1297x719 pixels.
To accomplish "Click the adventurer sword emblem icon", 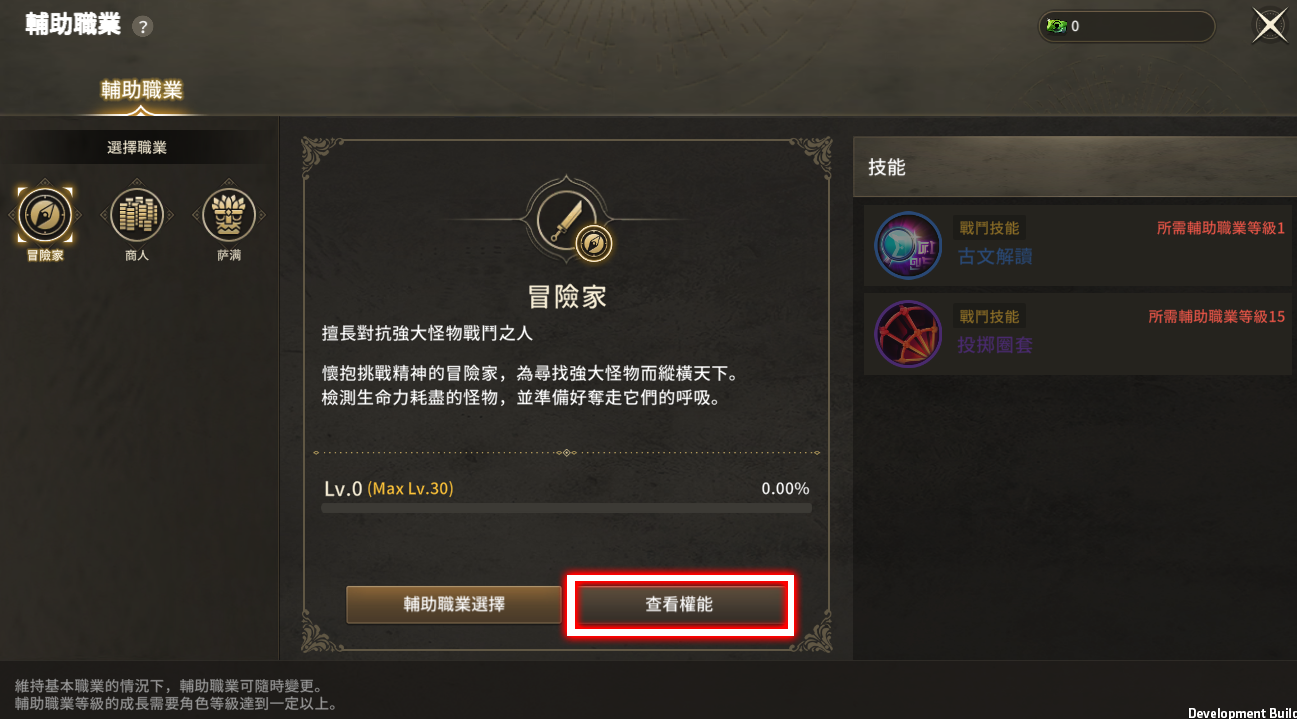I will [x=567, y=221].
